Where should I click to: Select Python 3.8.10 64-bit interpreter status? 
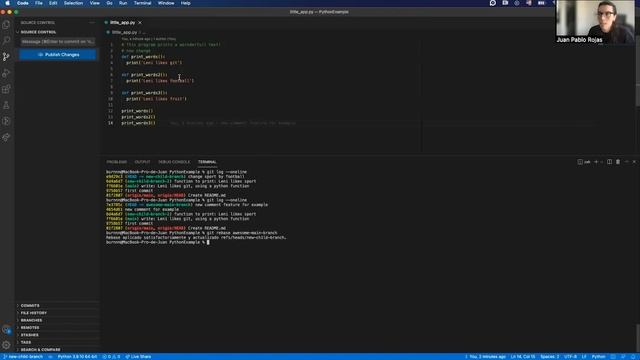pyautogui.click(x=77, y=357)
